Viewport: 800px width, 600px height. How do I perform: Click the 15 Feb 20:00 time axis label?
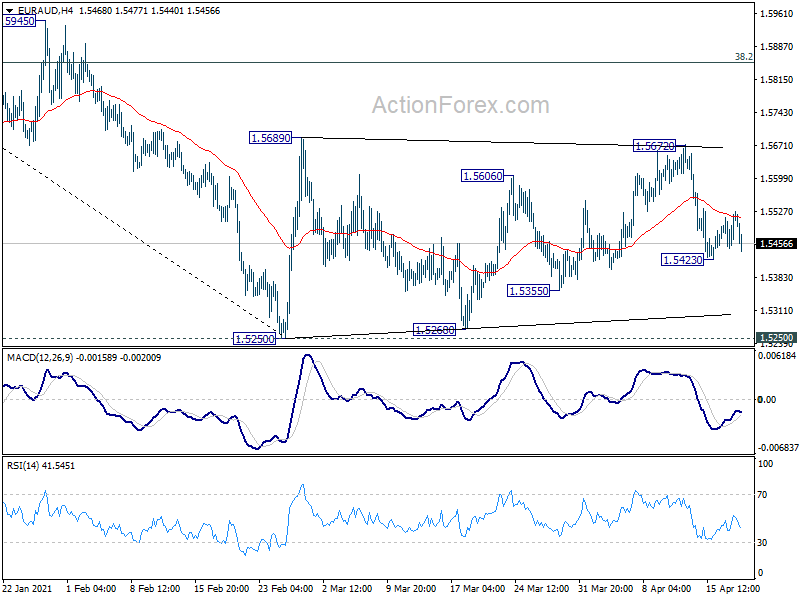click(x=221, y=589)
